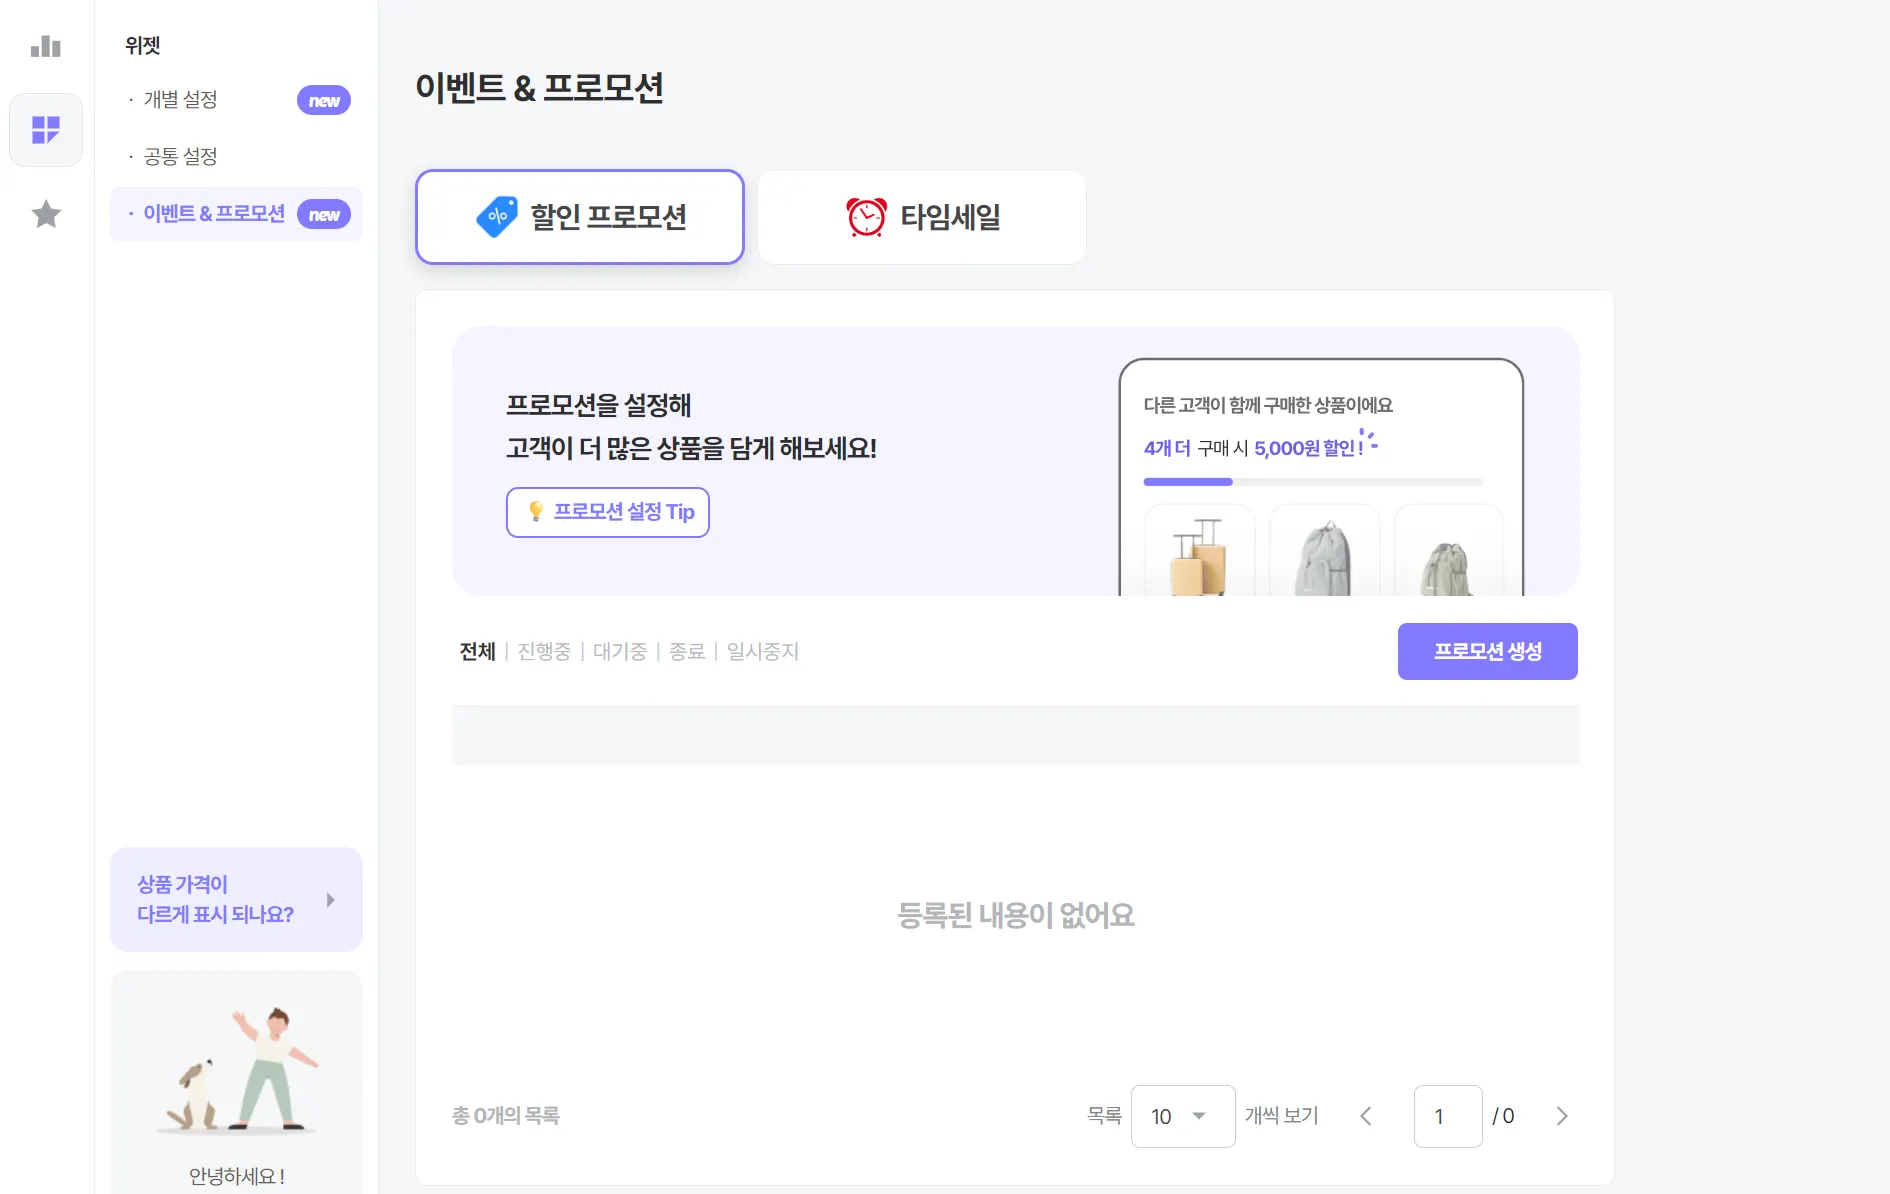This screenshot has height=1194, width=1890.
Task: Click the 프로모션을 설정해 banner headline
Action: point(599,405)
